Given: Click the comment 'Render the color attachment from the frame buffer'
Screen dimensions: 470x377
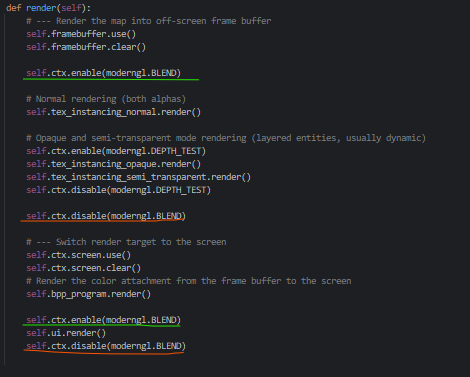Looking at the screenshot, I should 159,281.
